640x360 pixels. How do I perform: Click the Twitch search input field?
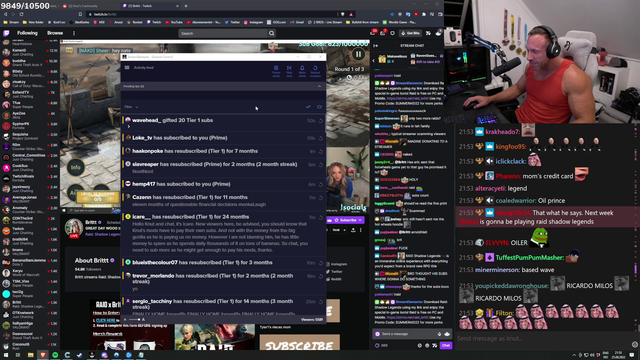point(222,33)
